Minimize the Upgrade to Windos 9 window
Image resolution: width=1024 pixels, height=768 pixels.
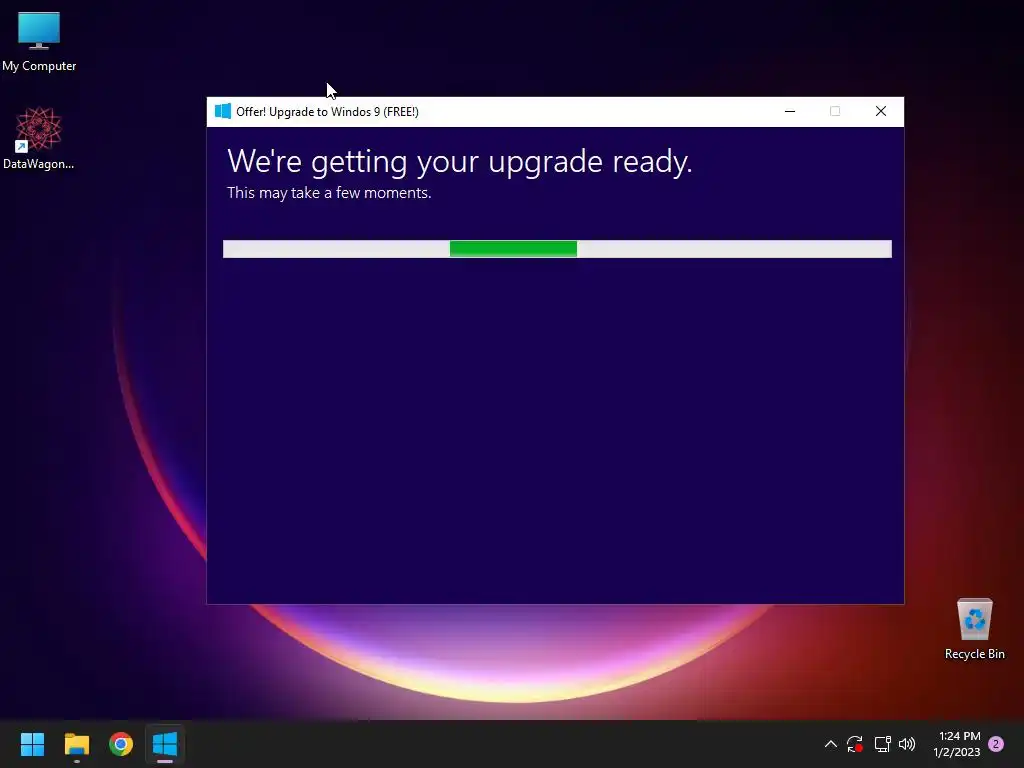[790, 112]
